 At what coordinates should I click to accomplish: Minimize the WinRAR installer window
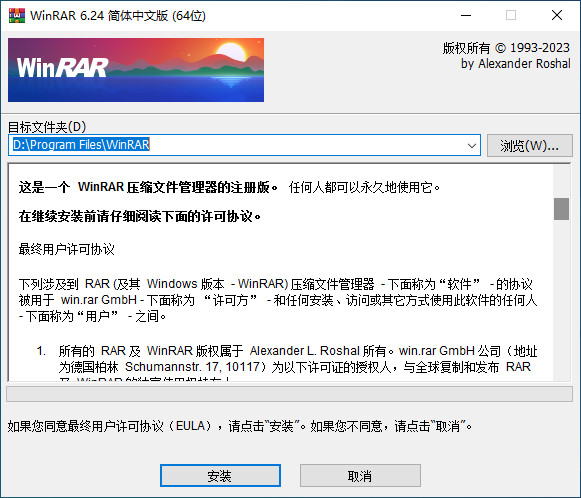click(x=466, y=16)
